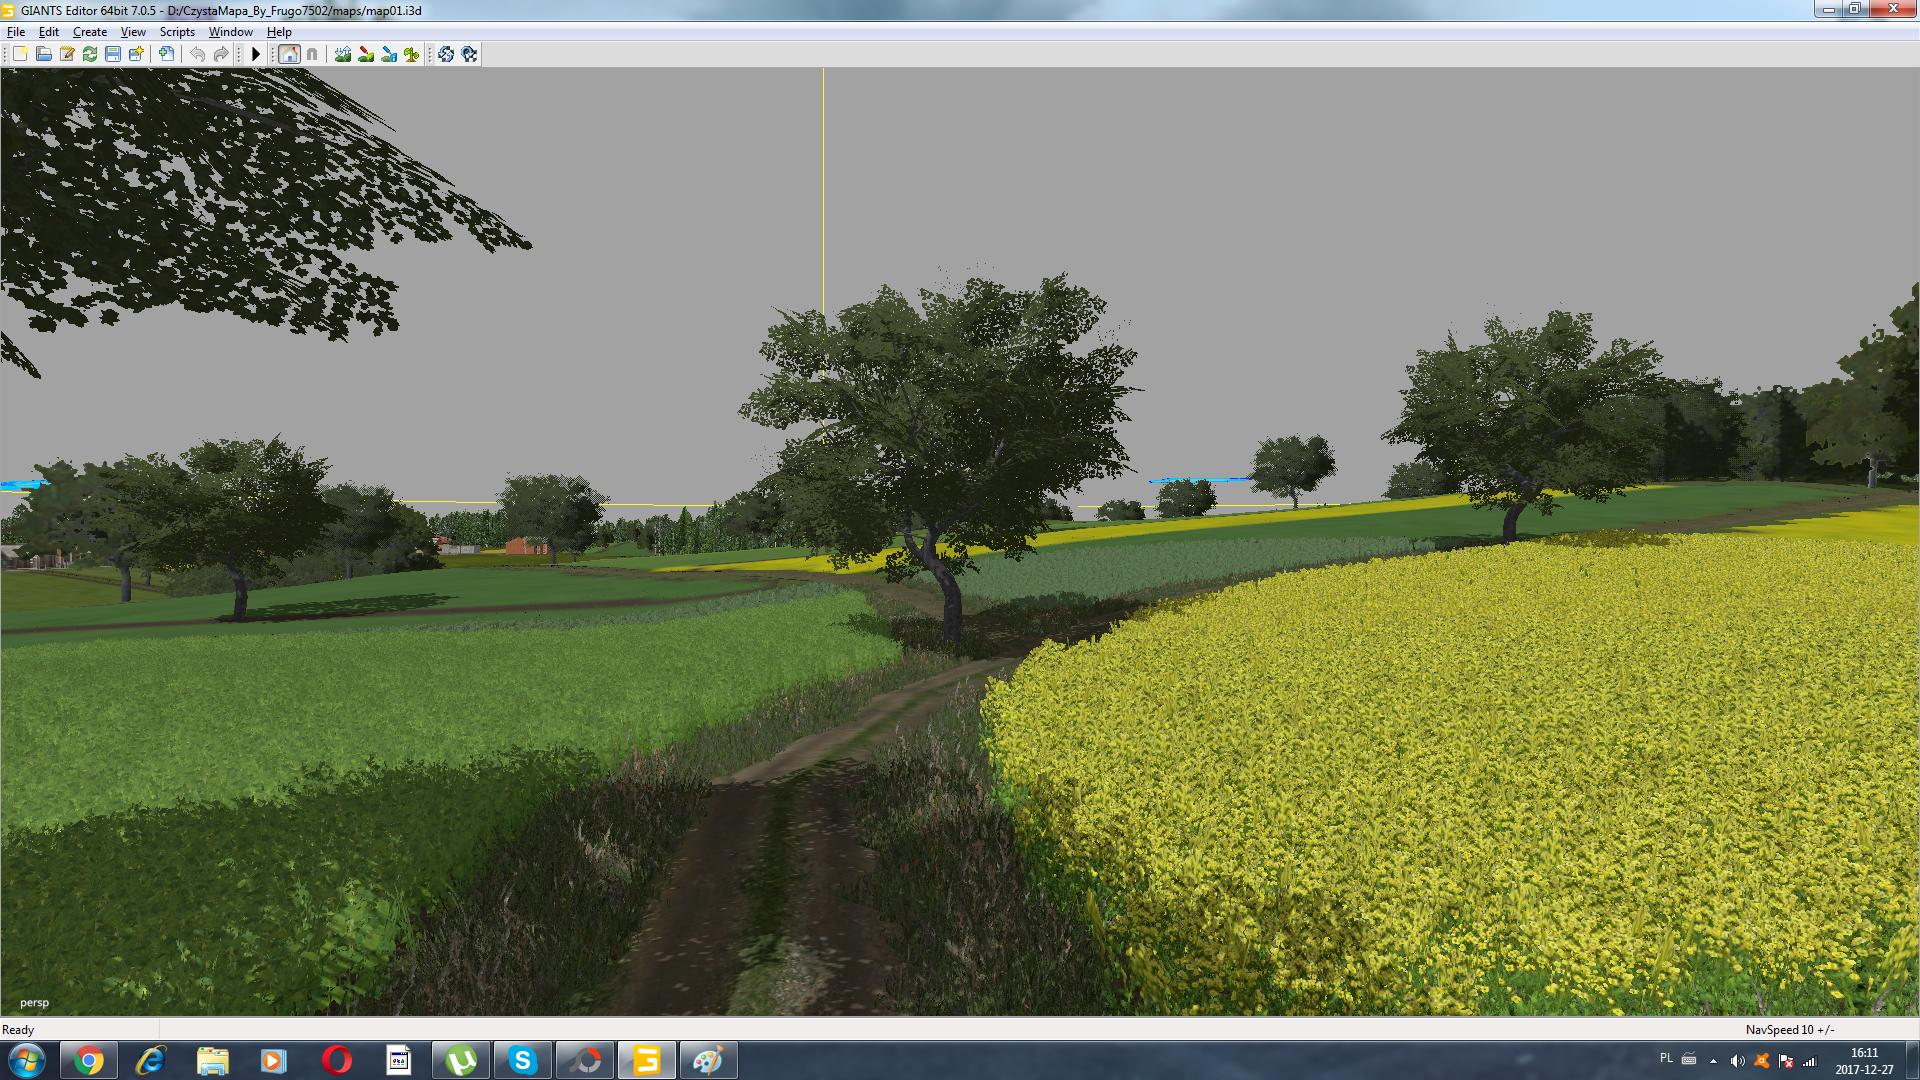This screenshot has width=1920, height=1080.
Task: Select the terrain foliage paint icon
Action: pos(411,54)
